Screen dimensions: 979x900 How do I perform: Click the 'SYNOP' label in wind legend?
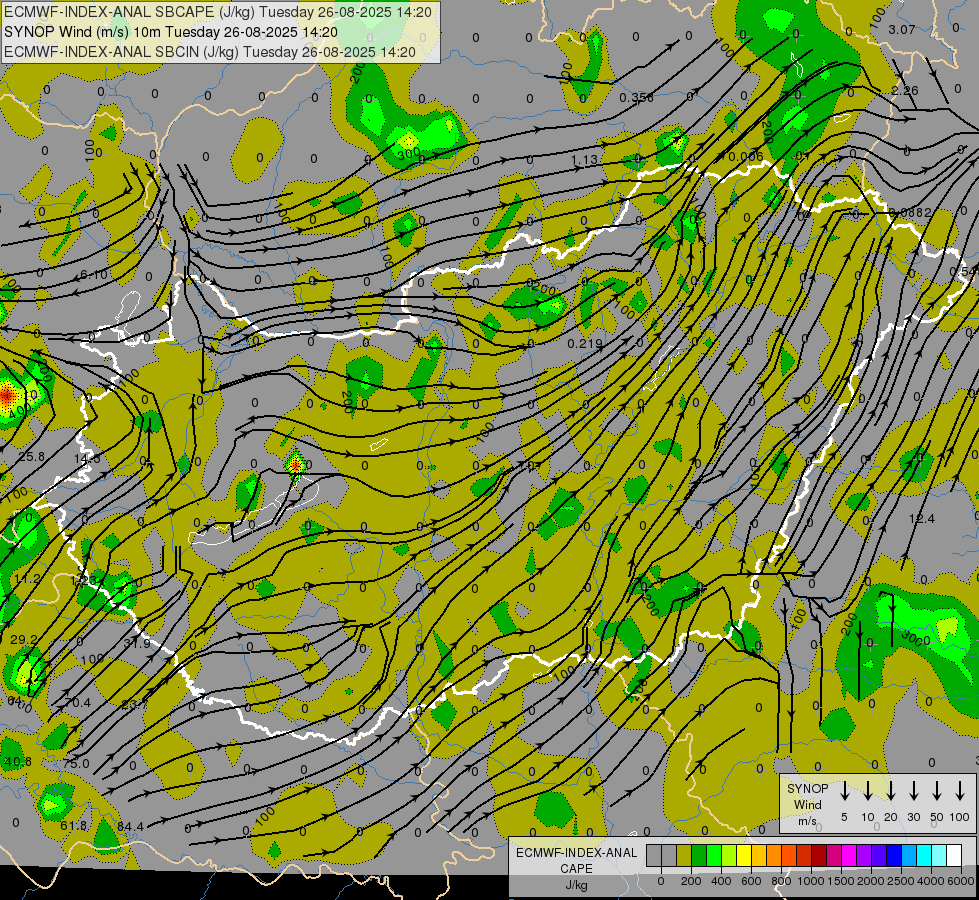807,788
